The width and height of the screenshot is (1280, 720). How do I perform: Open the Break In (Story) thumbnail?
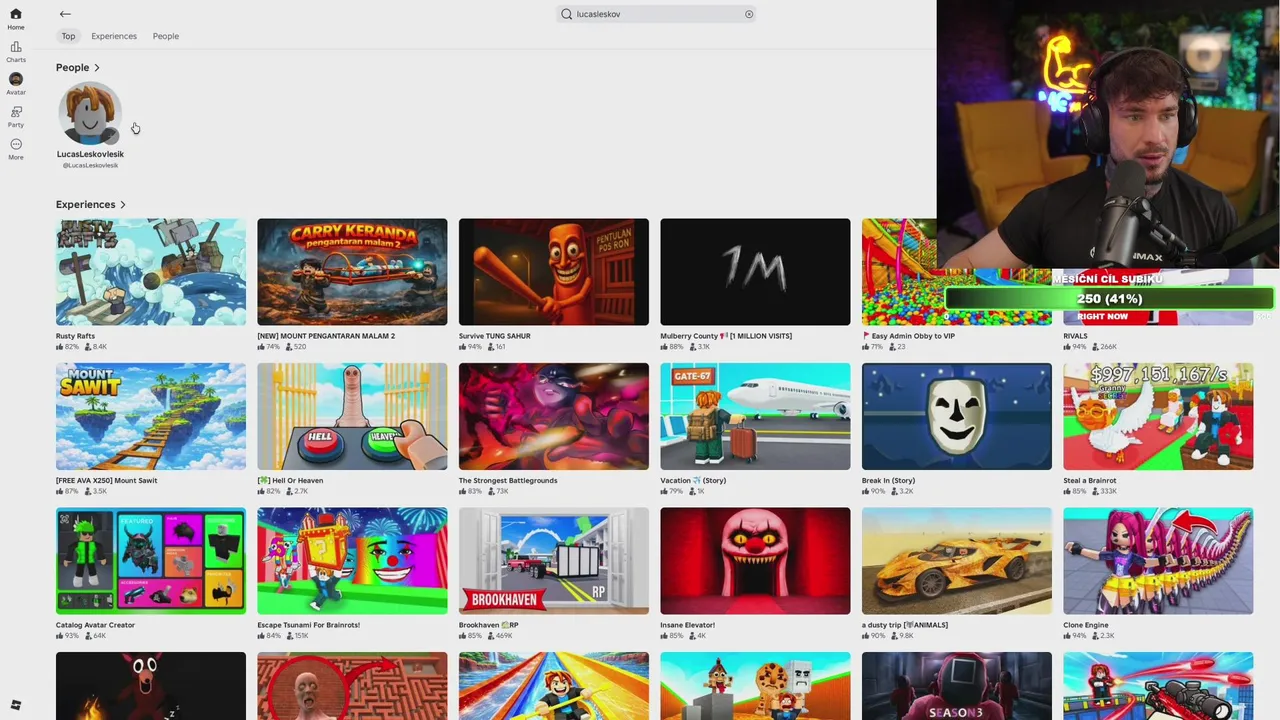point(957,416)
